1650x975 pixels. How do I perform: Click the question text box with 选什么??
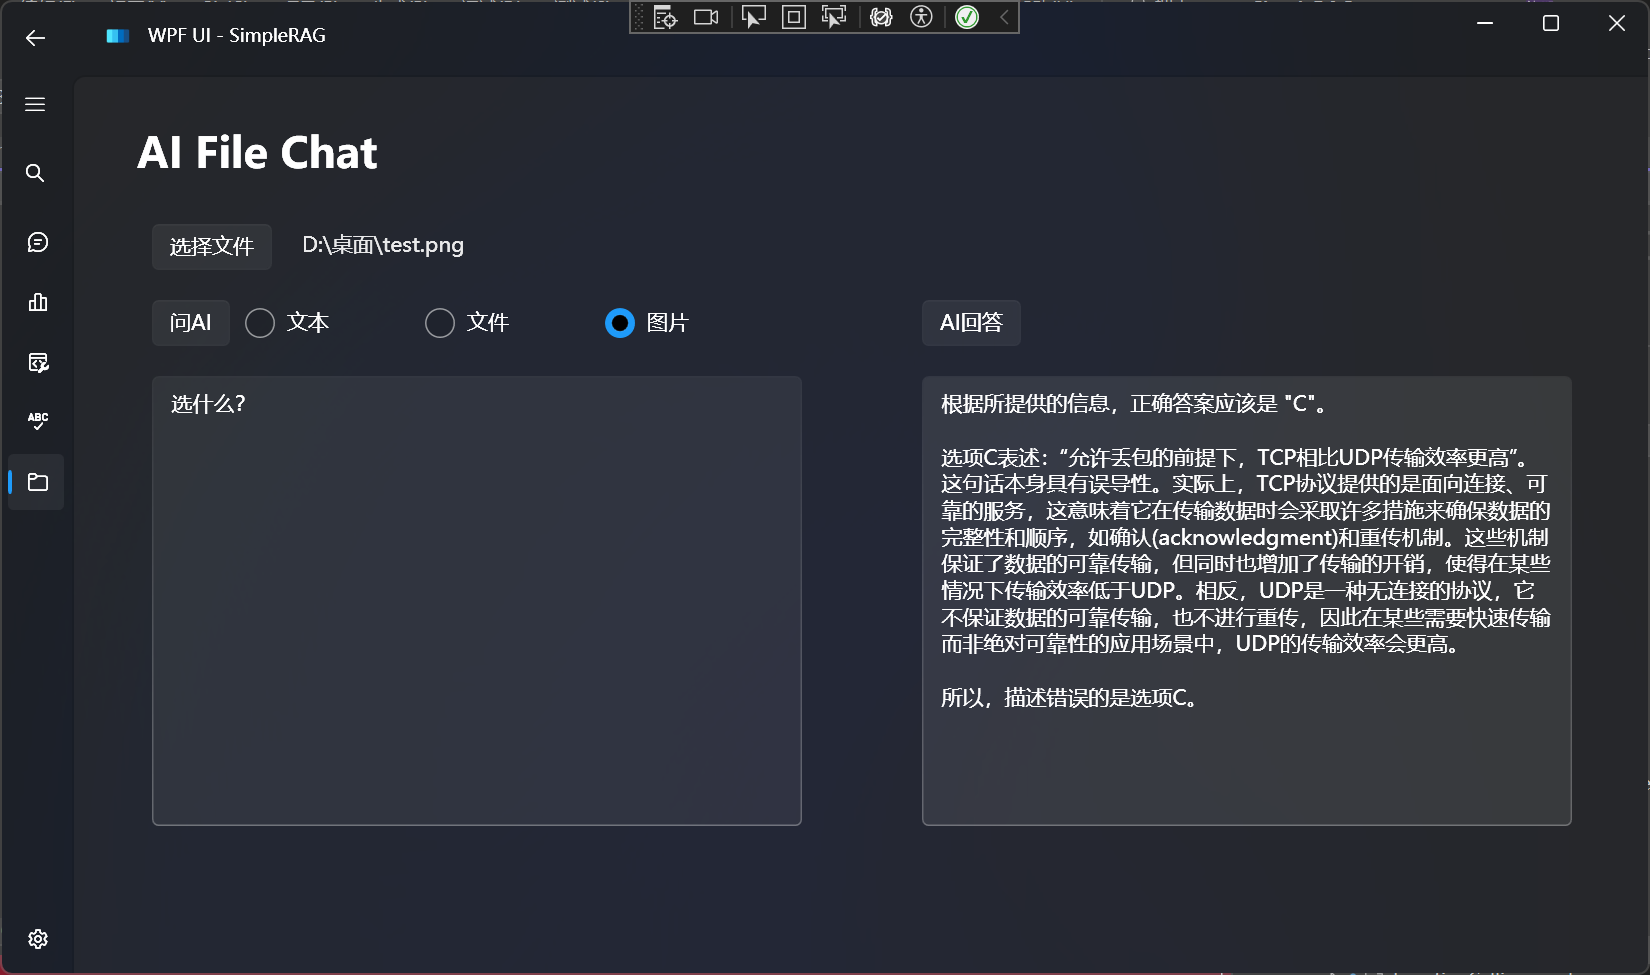click(477, 601)
